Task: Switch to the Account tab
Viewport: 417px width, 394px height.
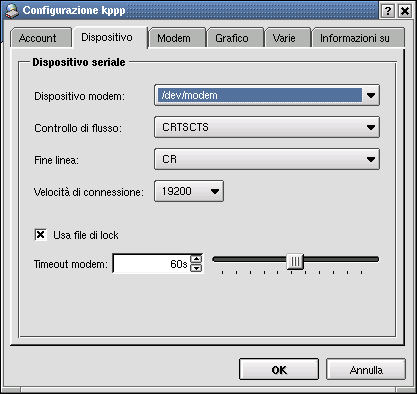Action: coord(41,38)
